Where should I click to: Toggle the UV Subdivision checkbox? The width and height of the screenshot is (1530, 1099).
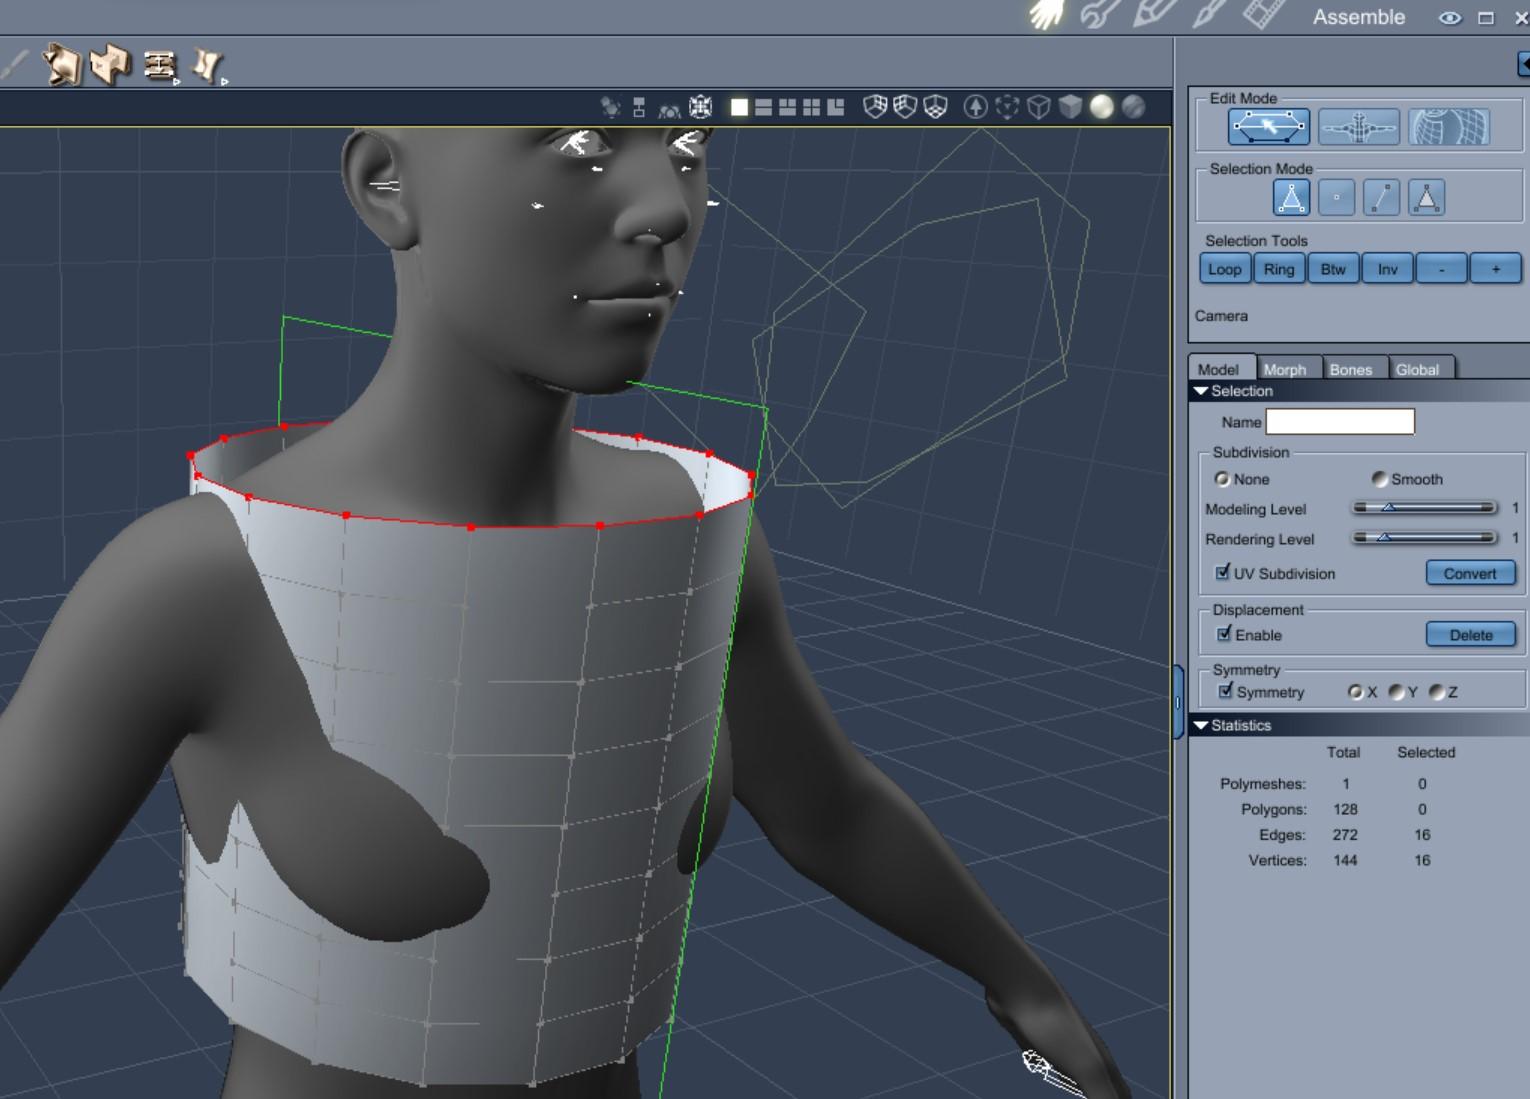point(1222,572)
